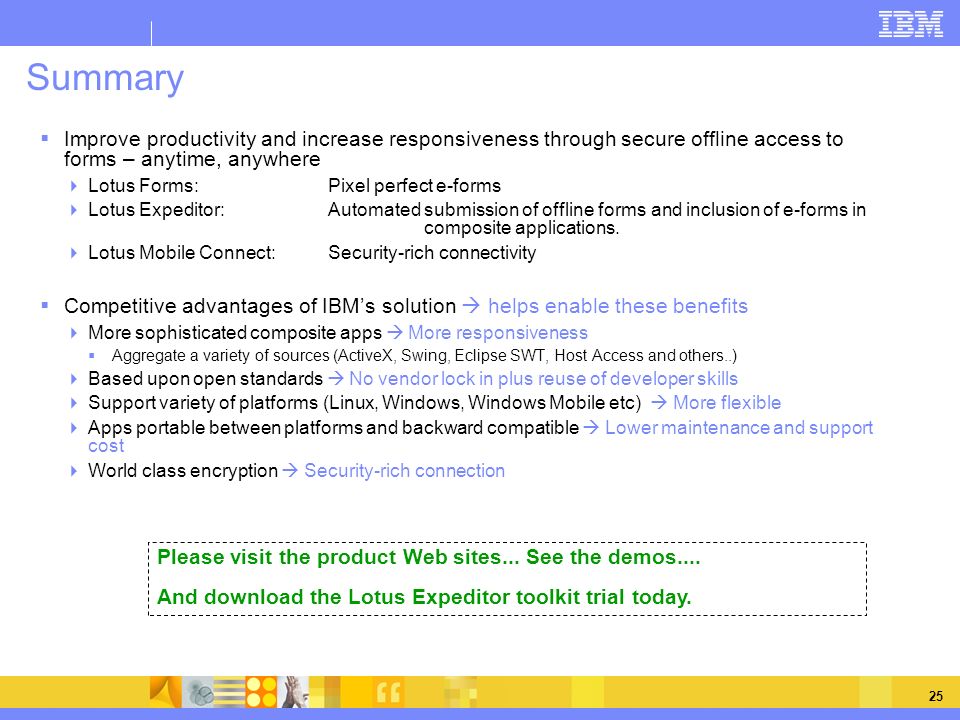Click 'Please visit the product Web sites' text
960x720 pixels.
[x=329, y=557]
